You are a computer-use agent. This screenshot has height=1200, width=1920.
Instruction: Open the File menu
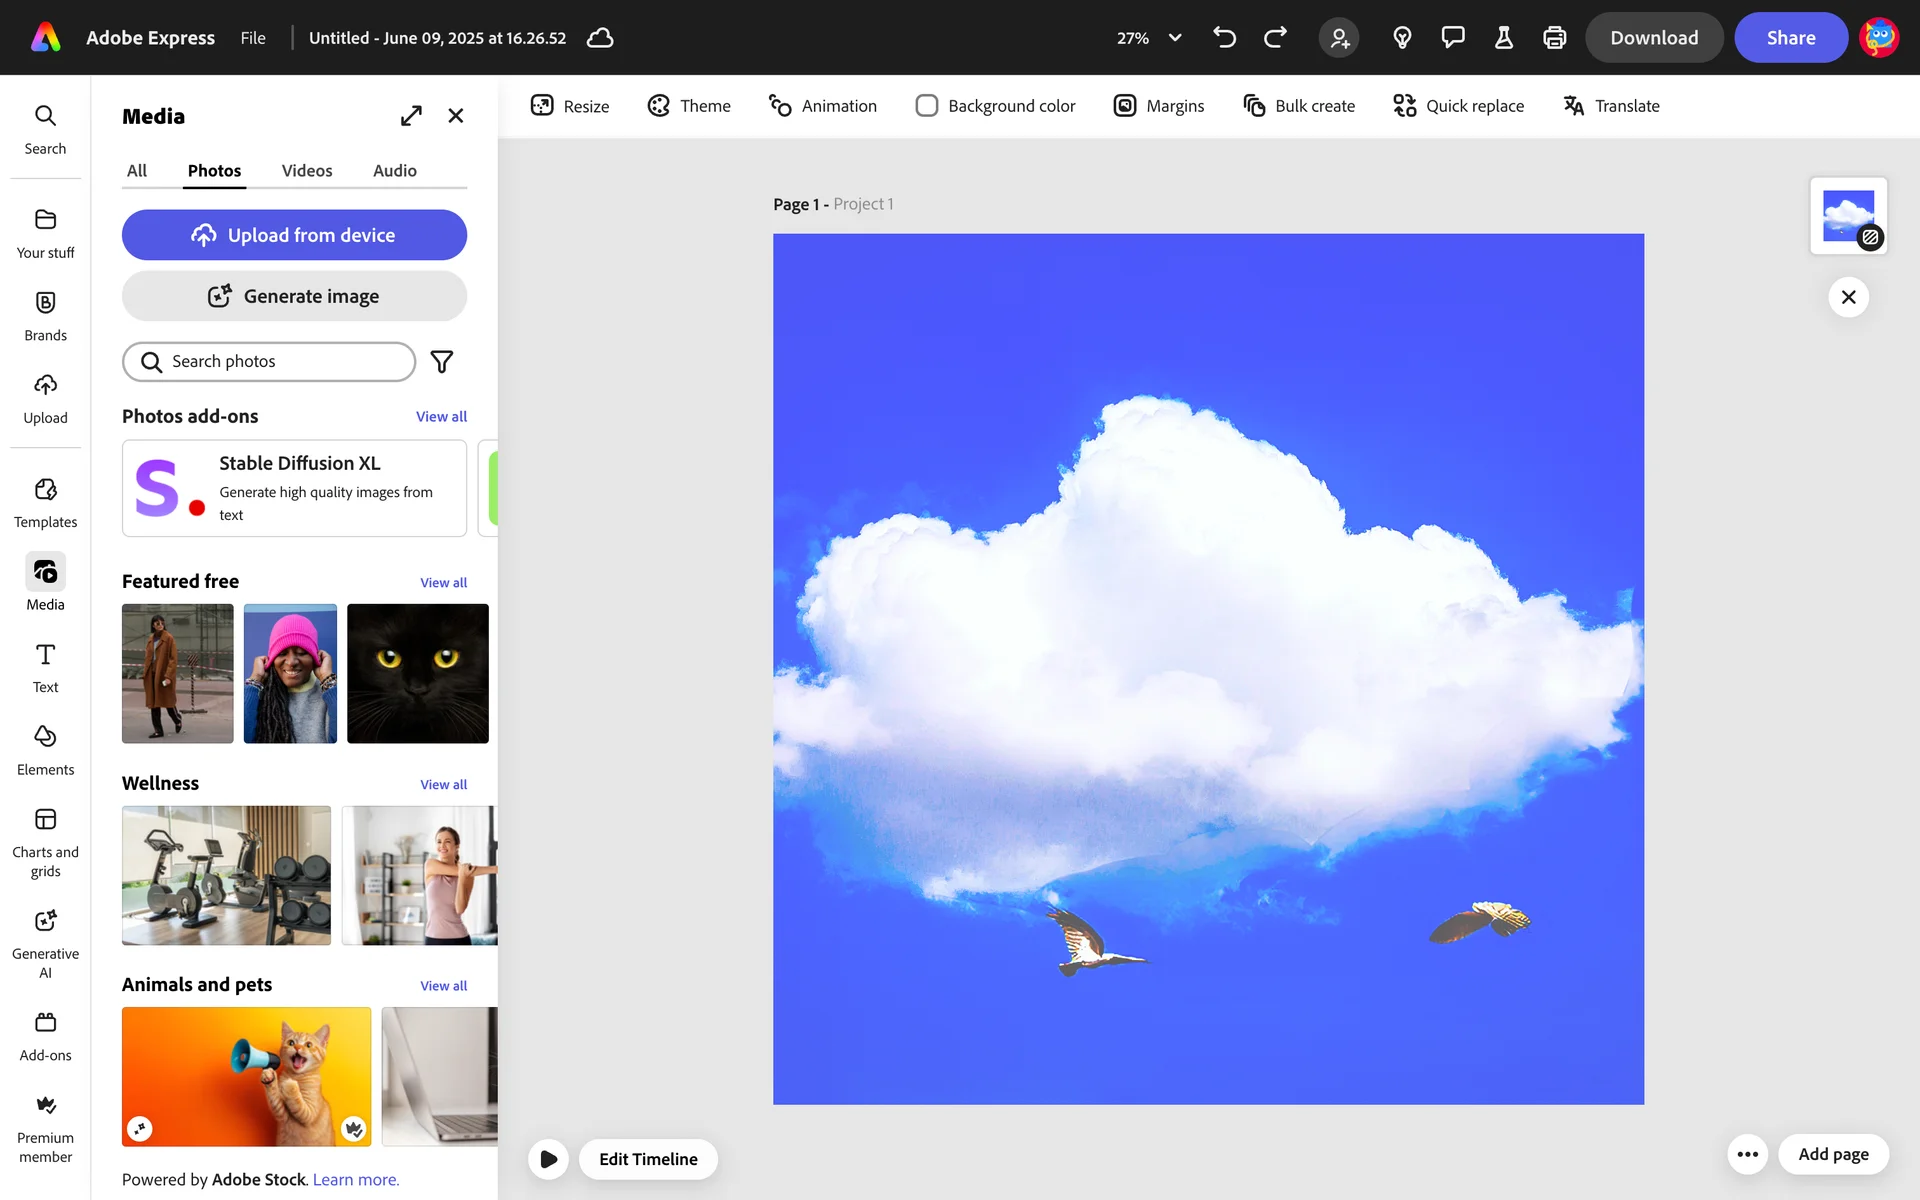253,38
